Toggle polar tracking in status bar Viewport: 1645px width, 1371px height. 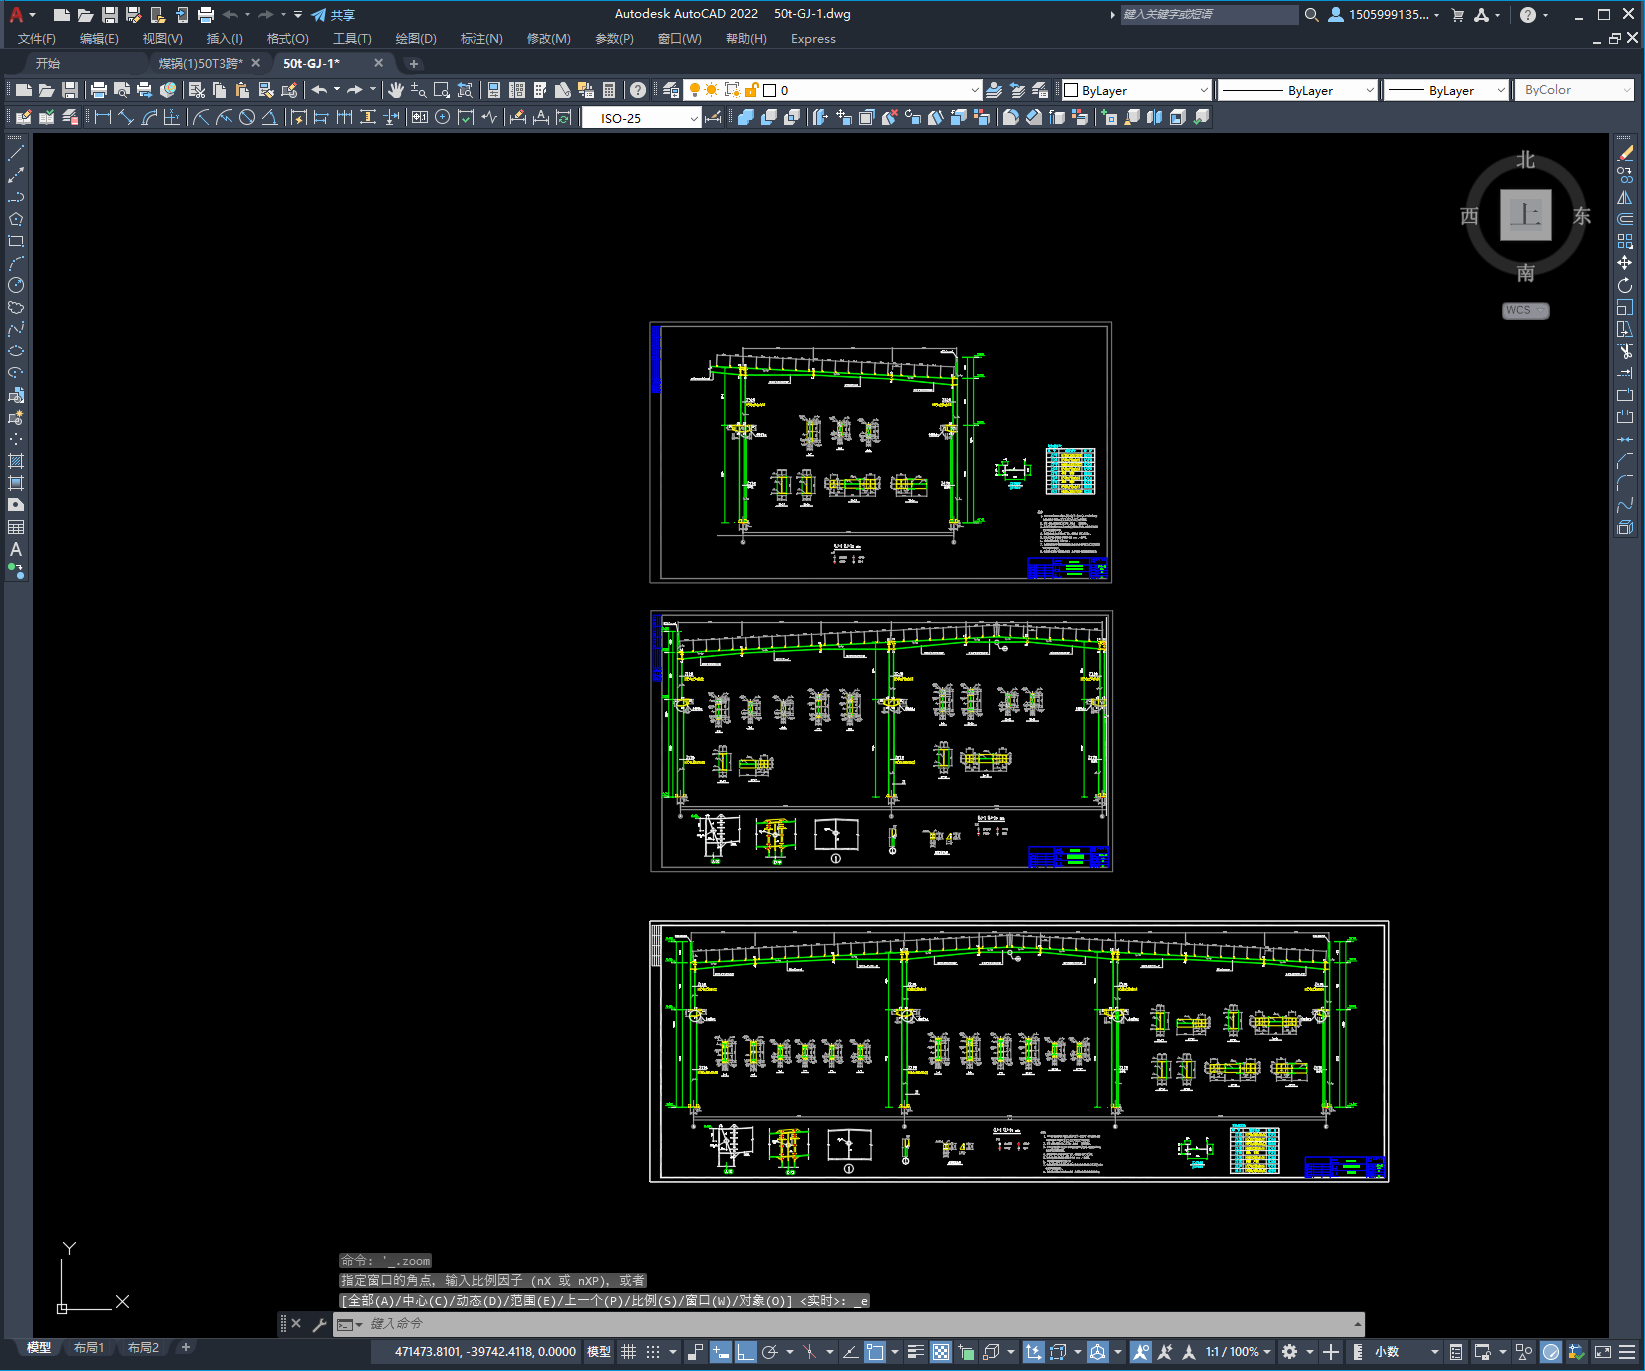pyautogui.click(x=769, y=1352)
